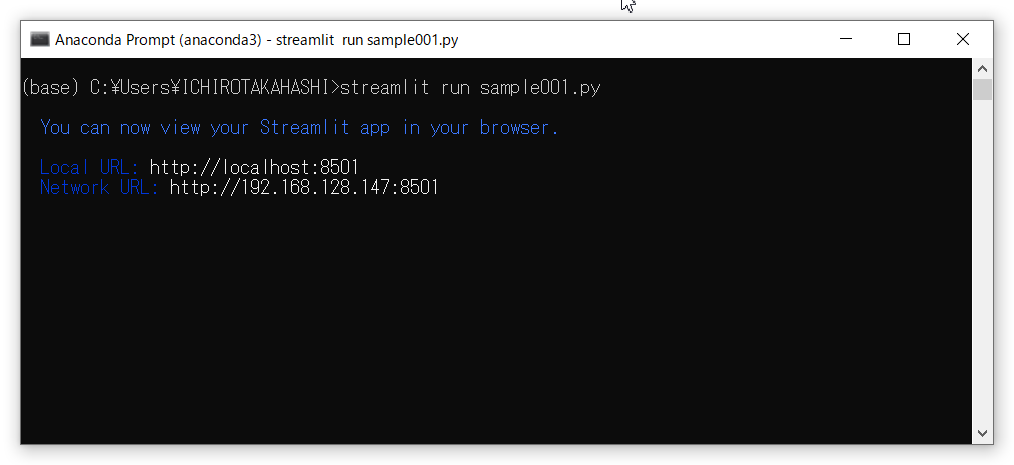The width and height of the screenshot is (1014, 465).
Task: Close the Anaconda Prompt window
Action: tap(962, 40)
